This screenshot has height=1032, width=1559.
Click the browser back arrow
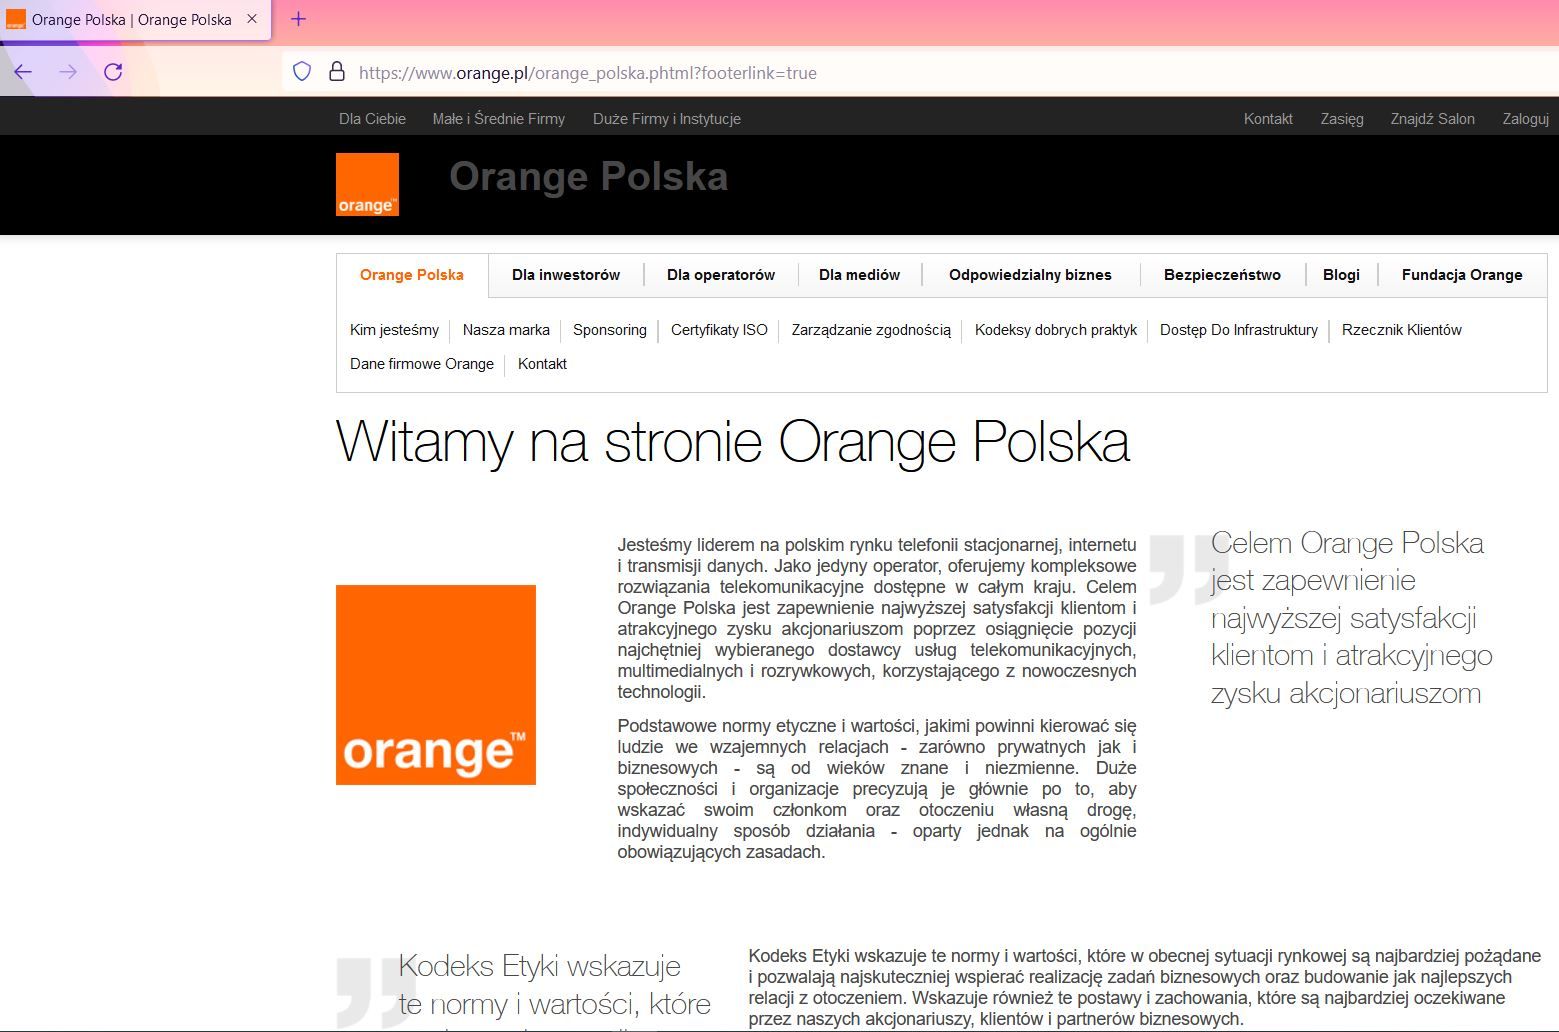(x=23, y=72)
